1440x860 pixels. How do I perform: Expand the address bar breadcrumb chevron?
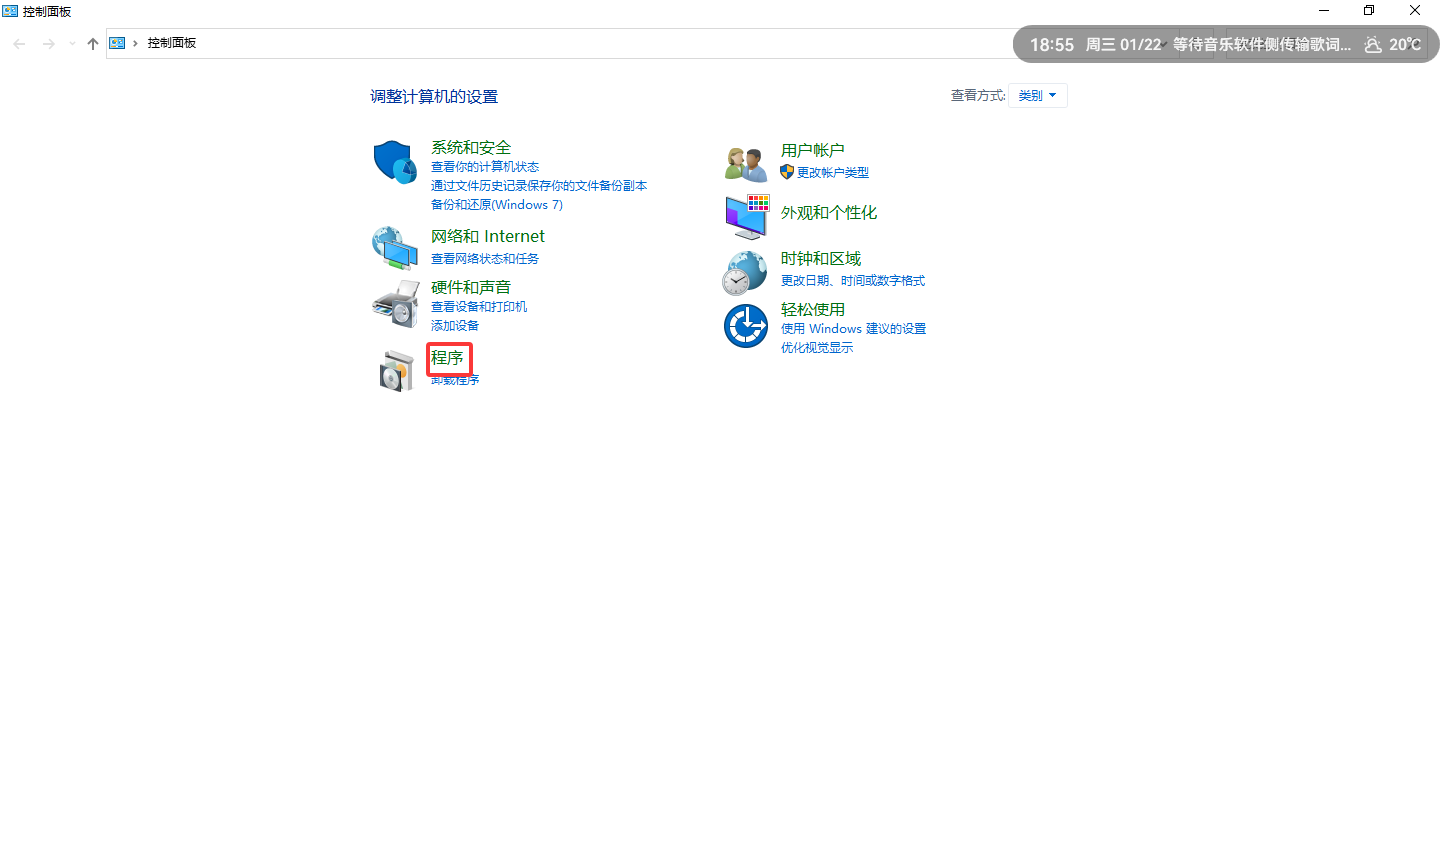click(135, 44)
